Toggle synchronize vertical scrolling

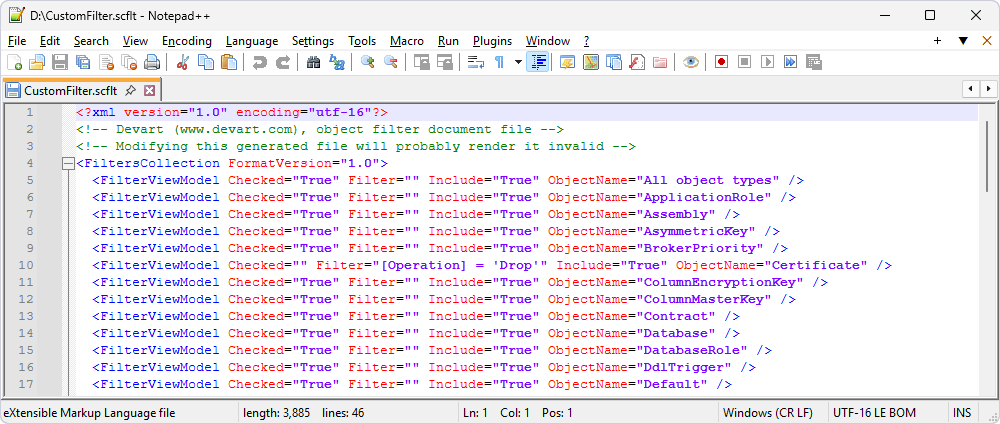421,62
